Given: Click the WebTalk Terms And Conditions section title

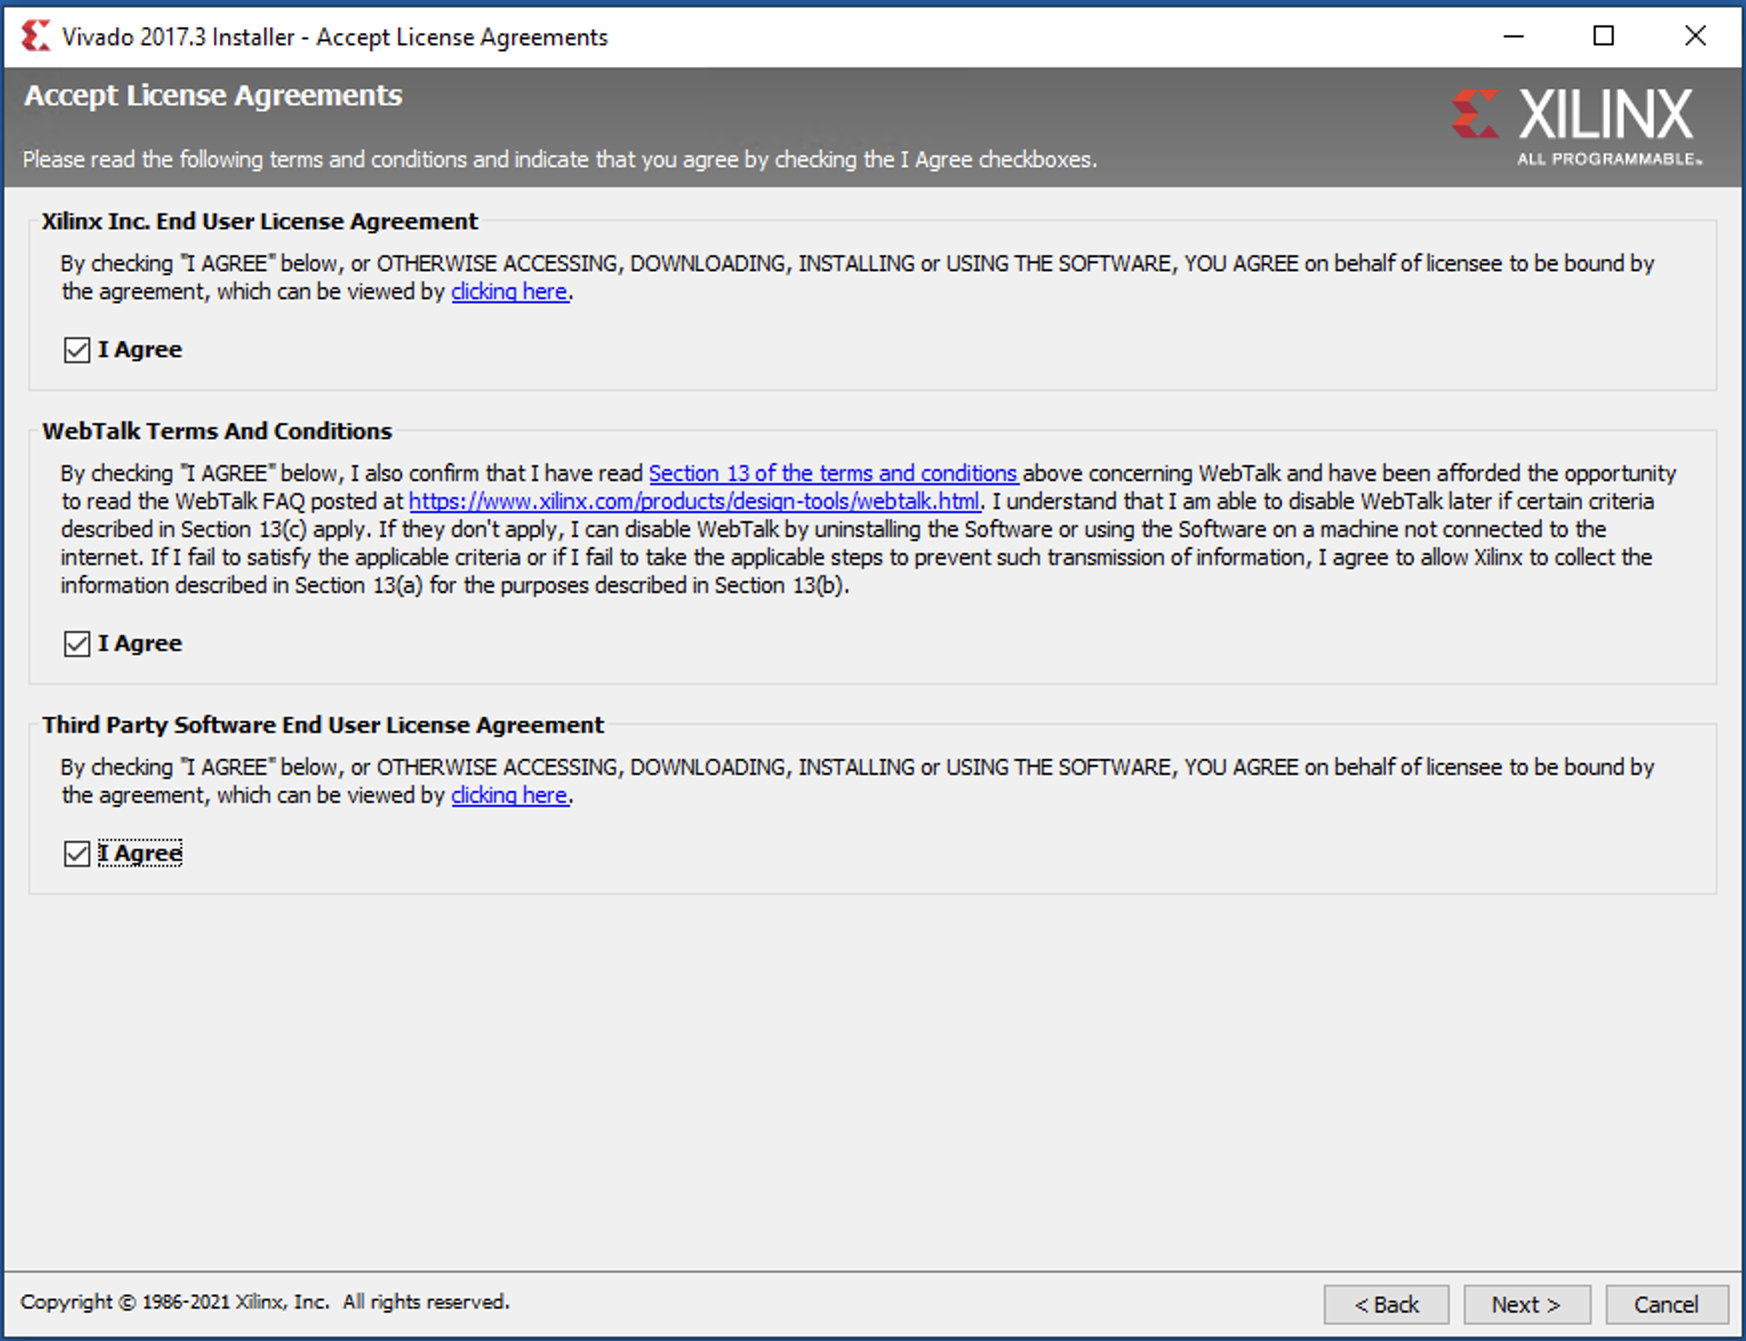Looking at the screenshot, I should [217, 431].
